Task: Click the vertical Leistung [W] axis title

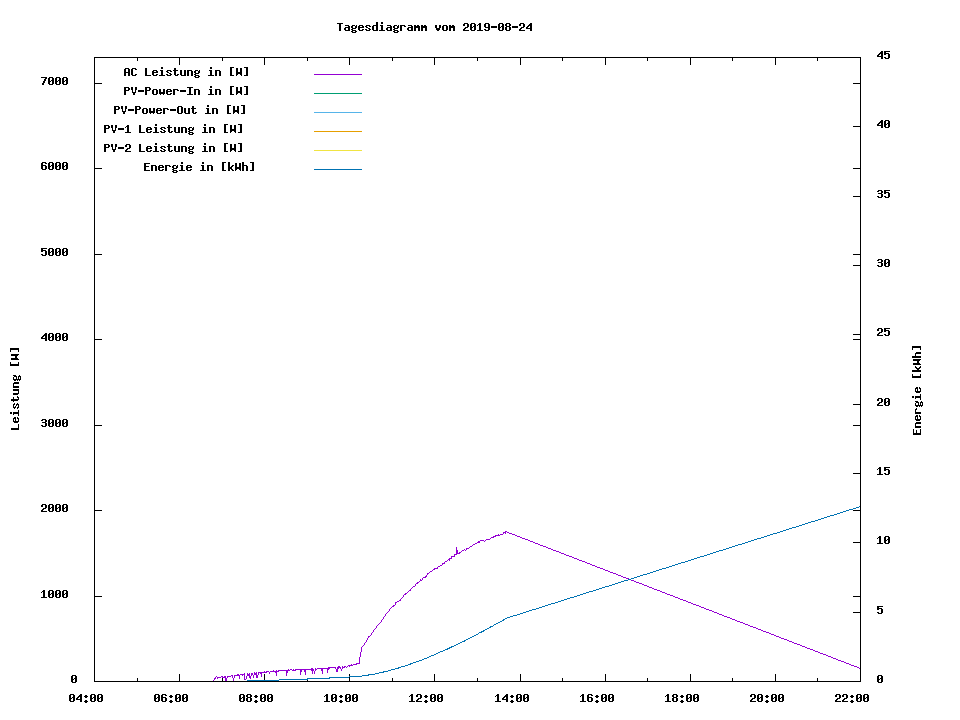Action: click(x=15, y=389)
